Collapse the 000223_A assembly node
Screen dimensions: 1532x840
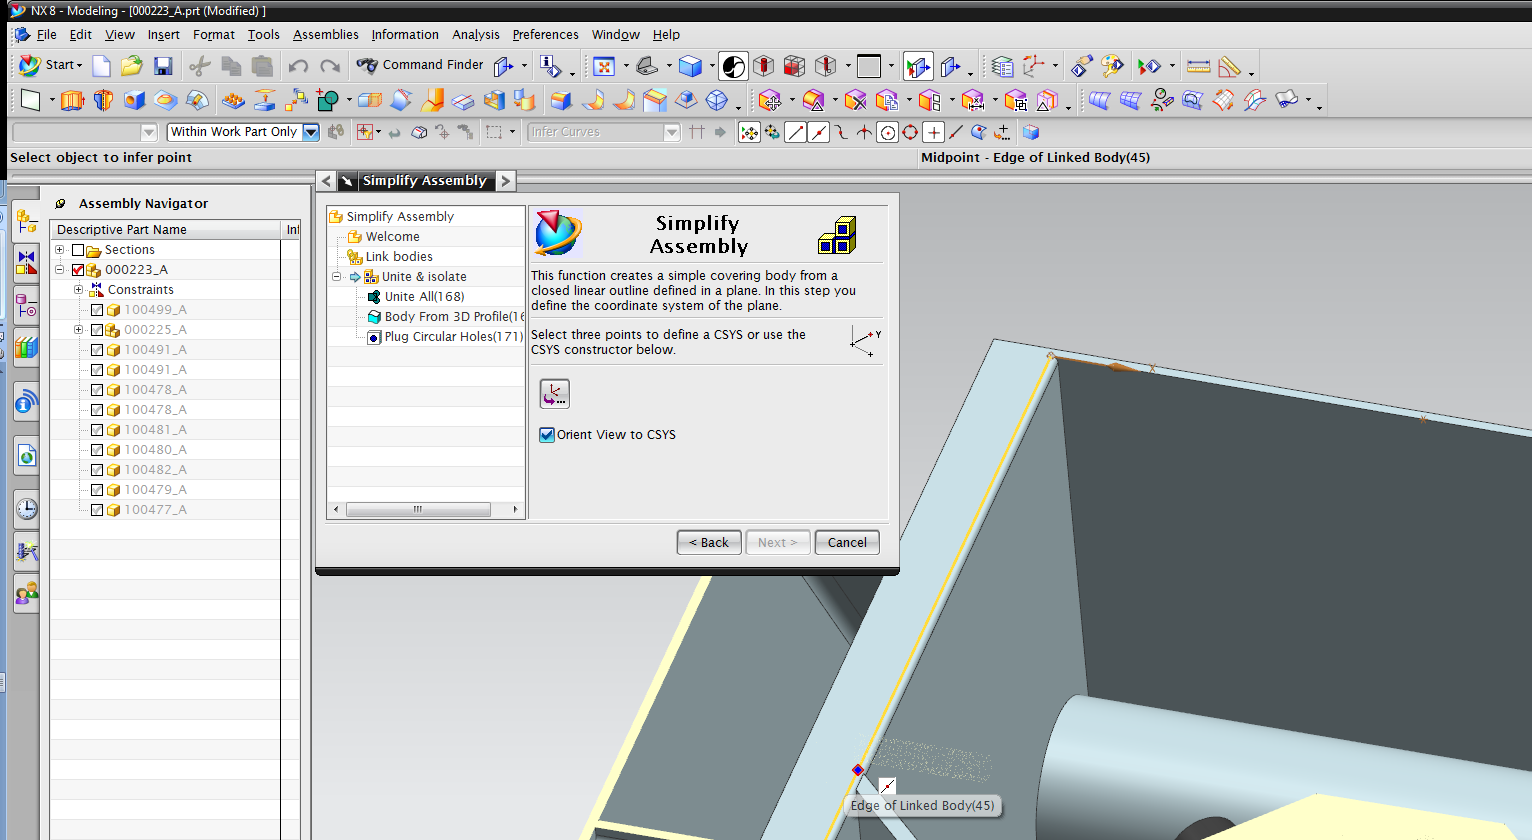(x=60, y=270)
